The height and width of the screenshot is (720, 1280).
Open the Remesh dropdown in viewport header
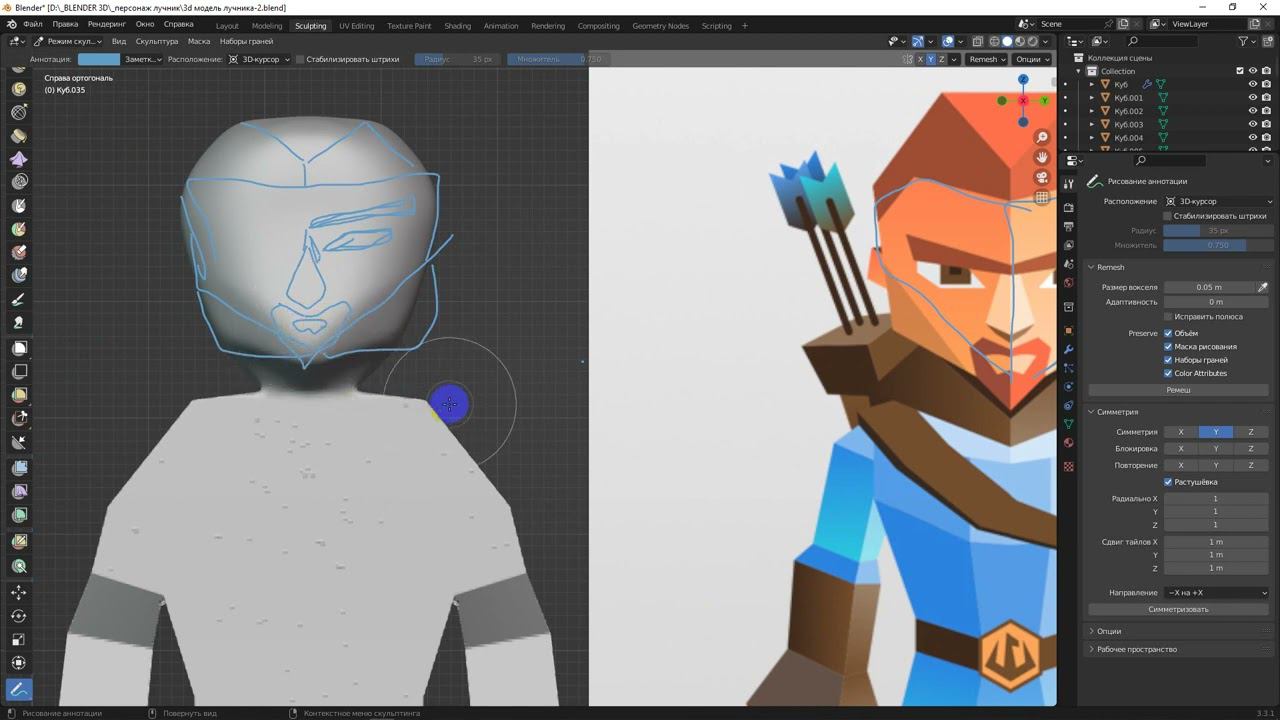click(987, 59)
